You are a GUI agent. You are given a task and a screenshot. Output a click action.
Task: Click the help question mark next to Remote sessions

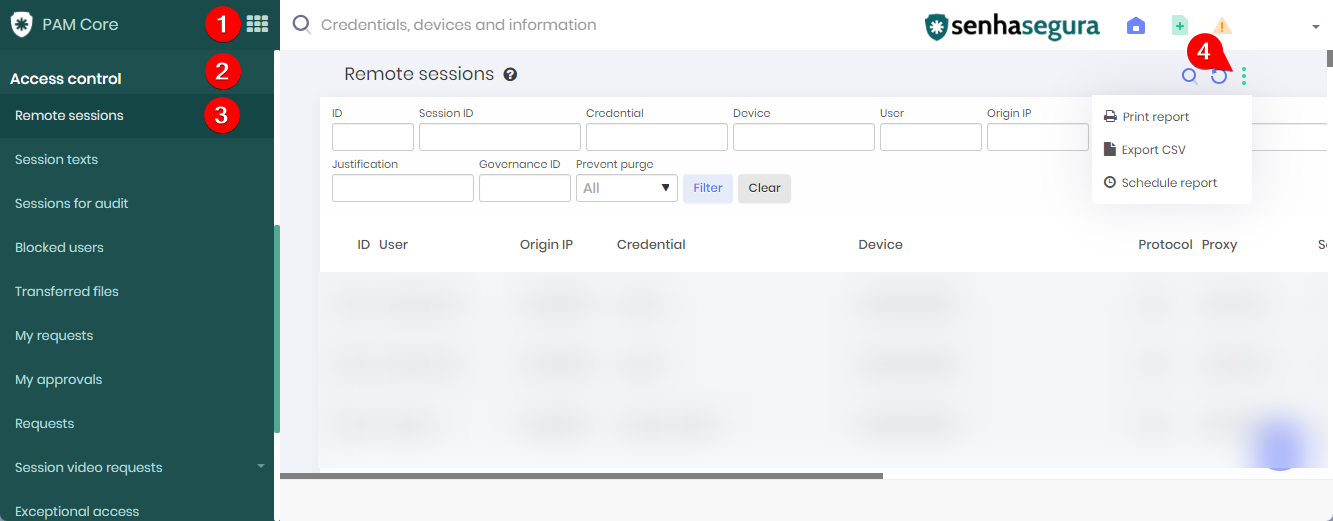pos(510,74)
